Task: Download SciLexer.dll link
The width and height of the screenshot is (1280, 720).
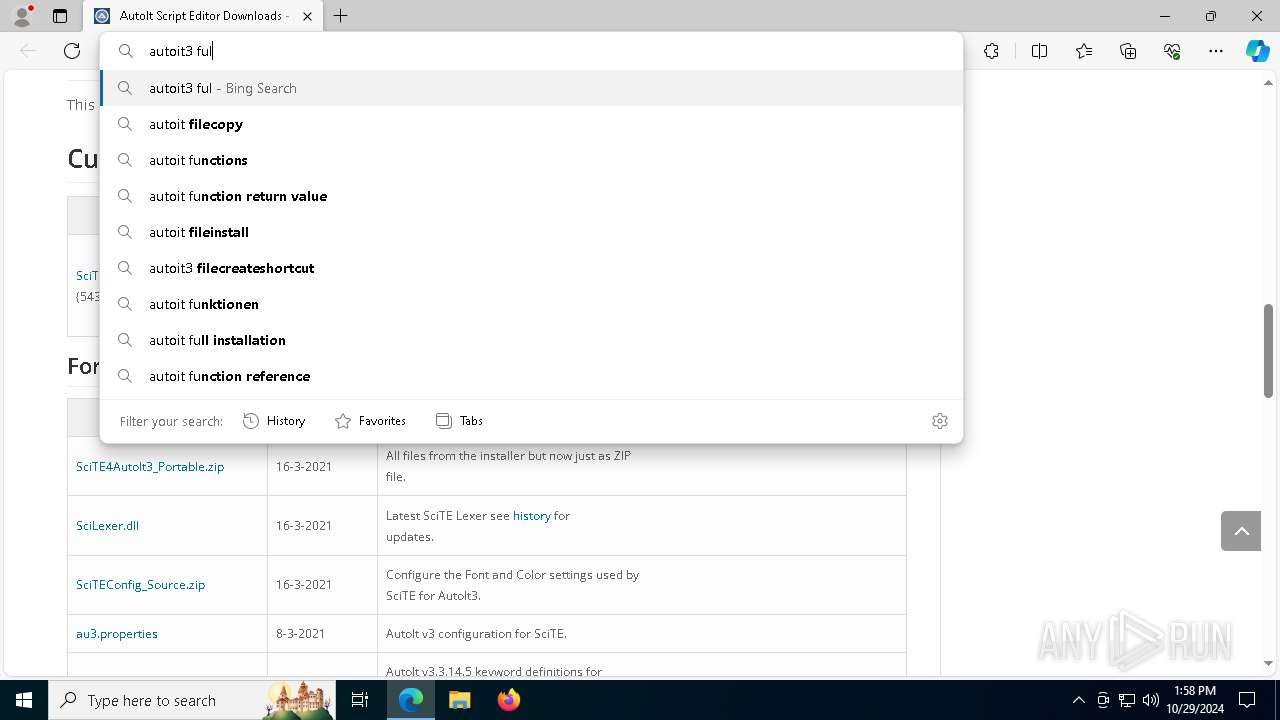Action: 107,525
